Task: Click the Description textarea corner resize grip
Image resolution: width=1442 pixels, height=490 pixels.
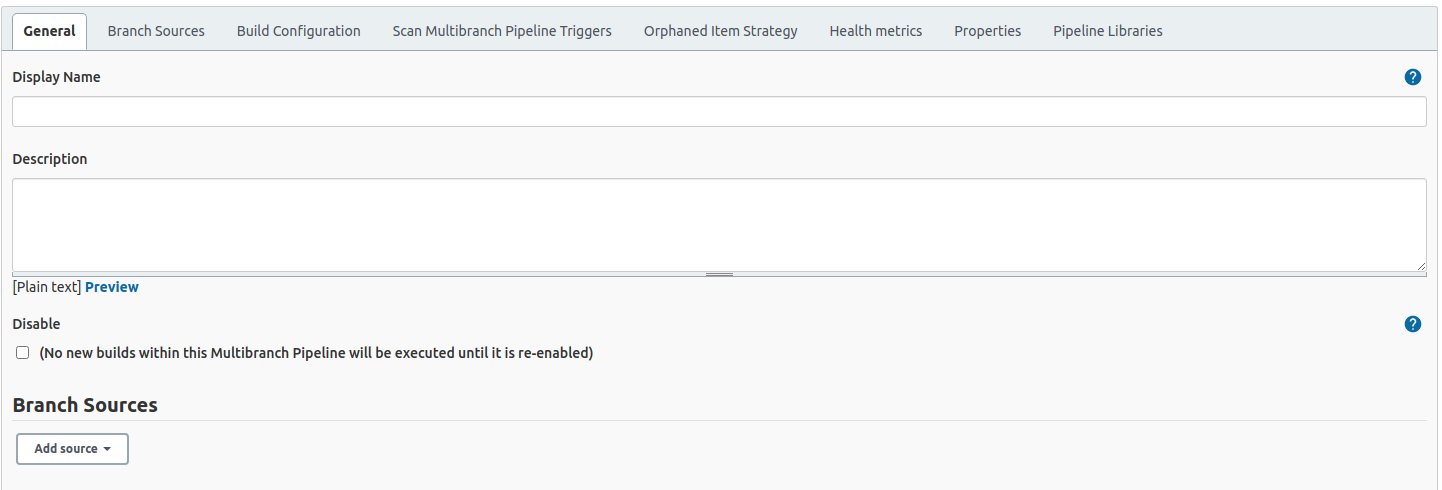Action: (x=1421, y=266)
